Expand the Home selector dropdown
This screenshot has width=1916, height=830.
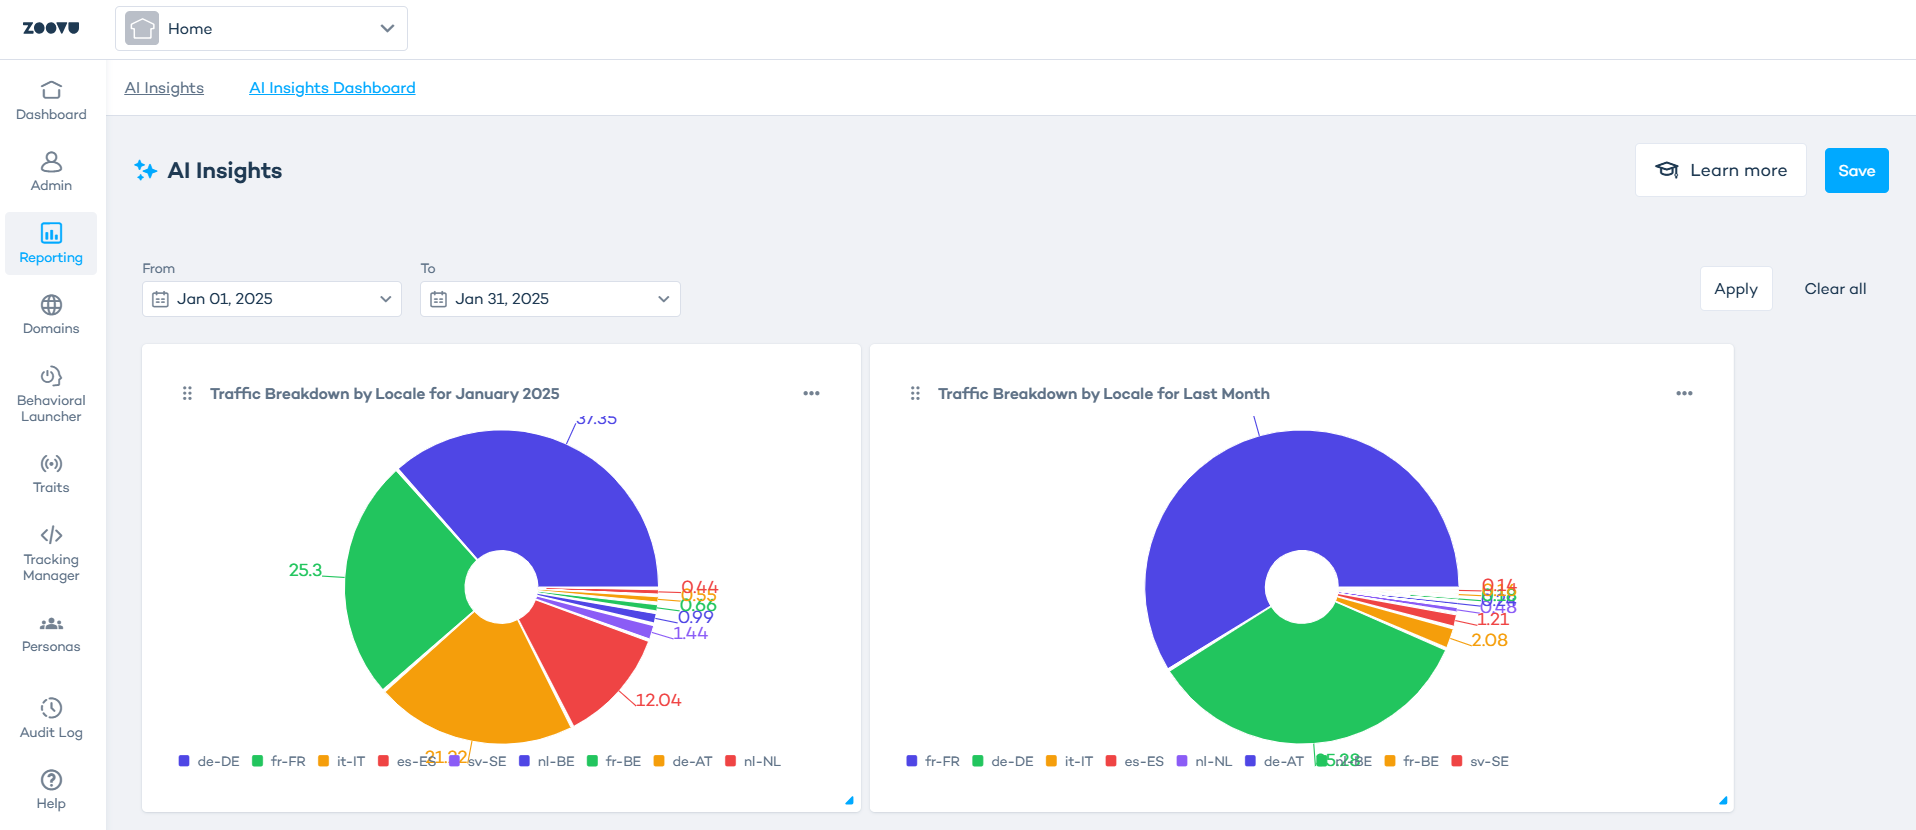[x=261, y=29]
